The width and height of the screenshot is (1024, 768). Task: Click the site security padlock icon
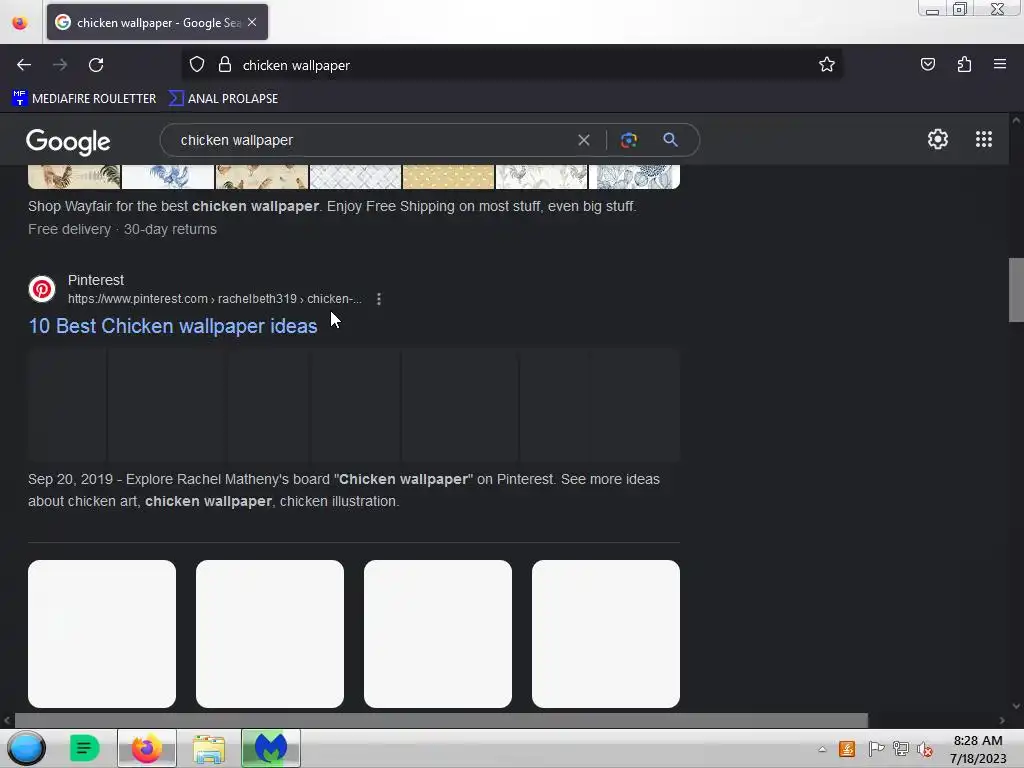tap(225, 65)
